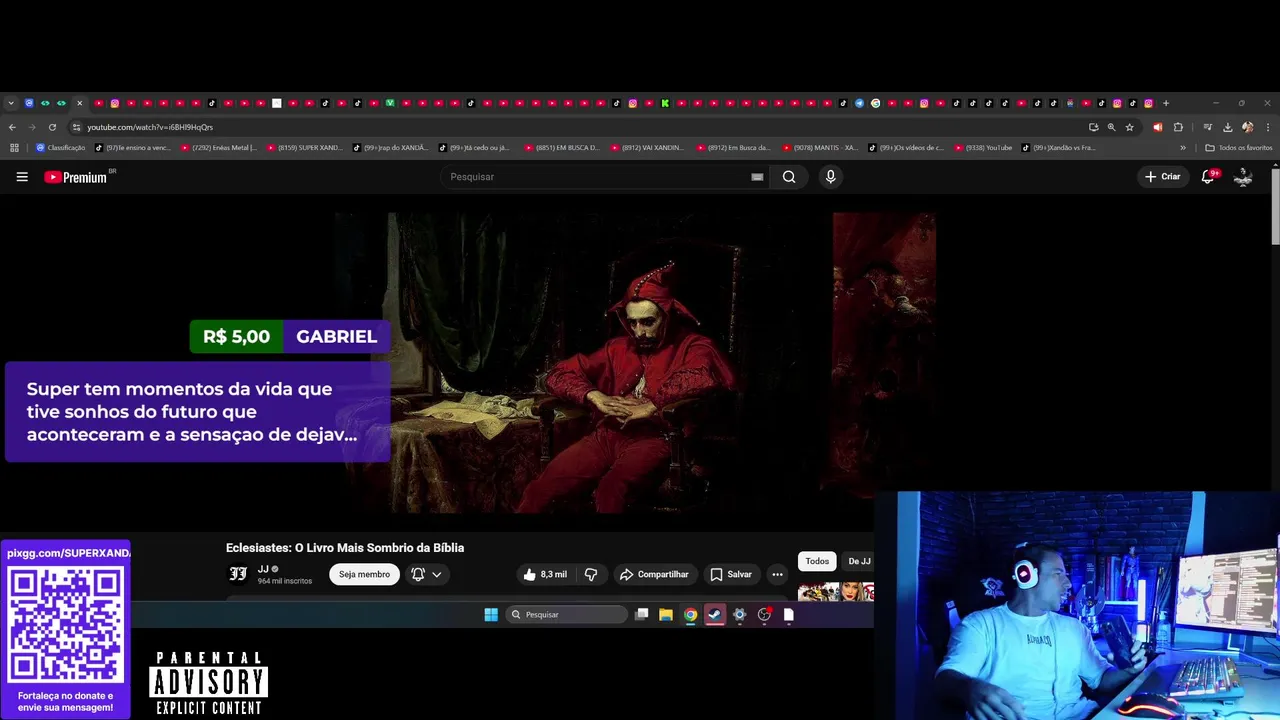Go back in the browser

coord(12,127)
